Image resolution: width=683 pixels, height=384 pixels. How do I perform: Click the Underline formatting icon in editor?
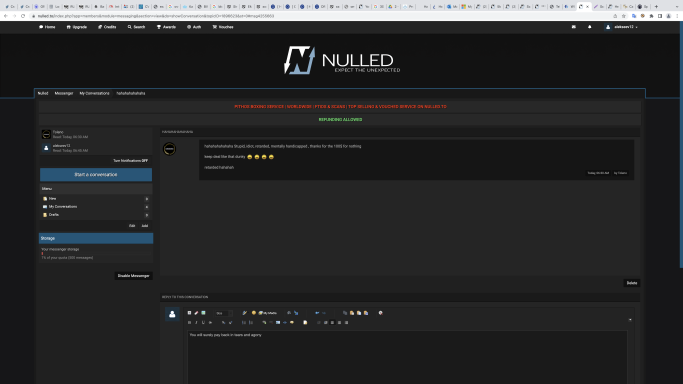[203, 323]
